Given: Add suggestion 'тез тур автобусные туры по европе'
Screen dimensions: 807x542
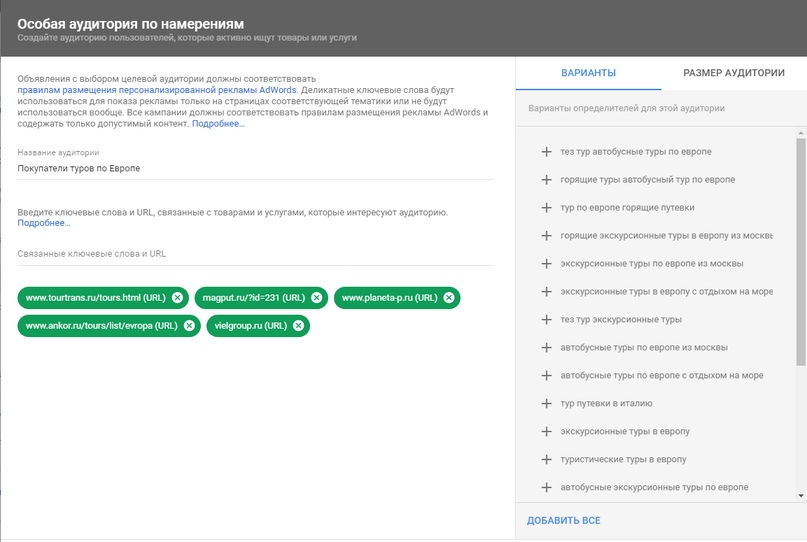Looking at the screenshot, I should pyautogui.click(x=546, y=152).
